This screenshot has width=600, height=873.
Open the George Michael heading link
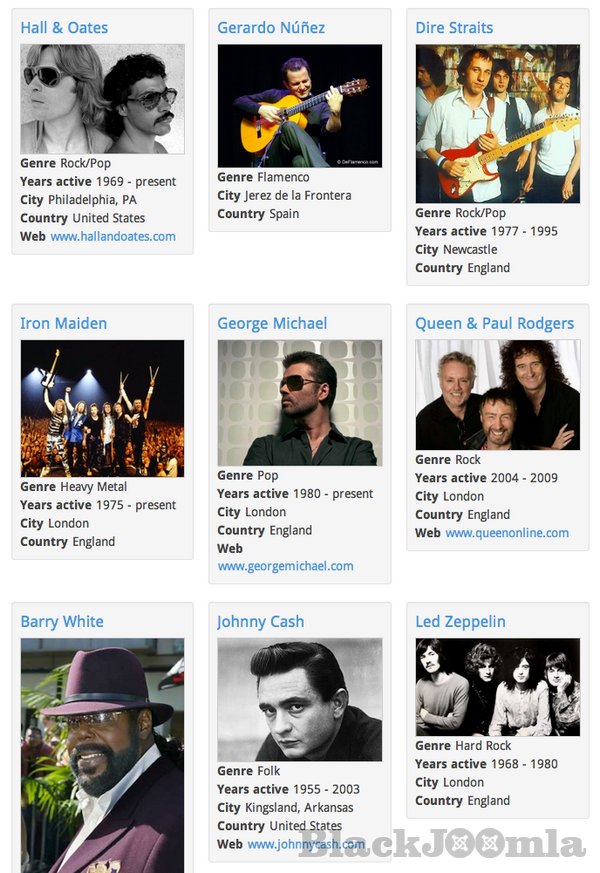(x=272, y=324)
